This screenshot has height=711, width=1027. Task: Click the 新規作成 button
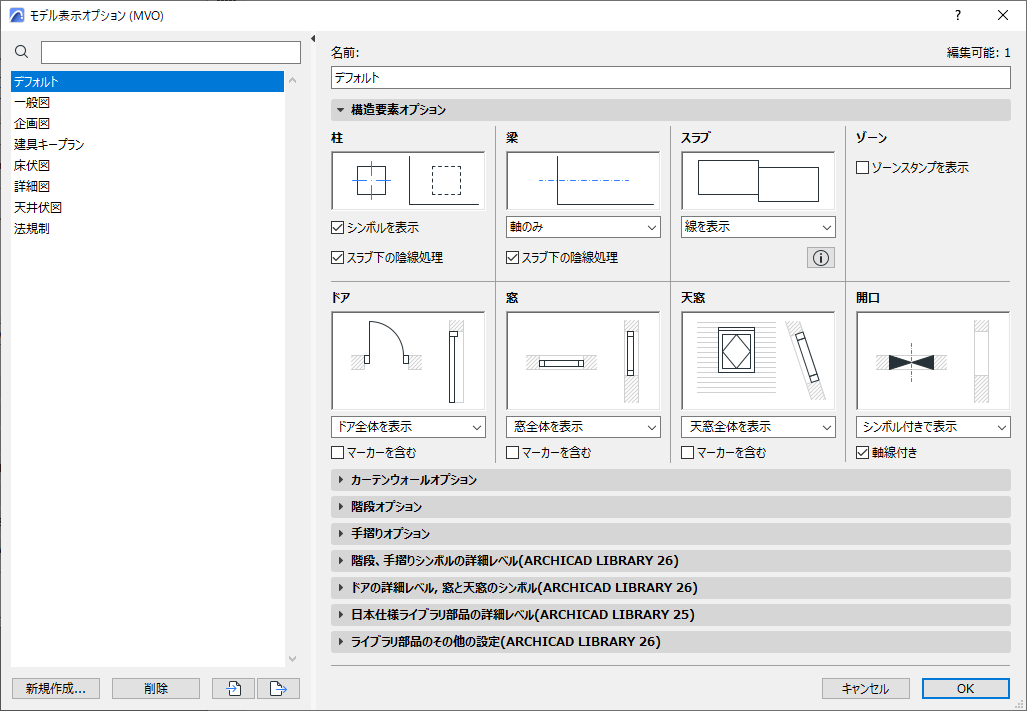(x=55, y=688)
